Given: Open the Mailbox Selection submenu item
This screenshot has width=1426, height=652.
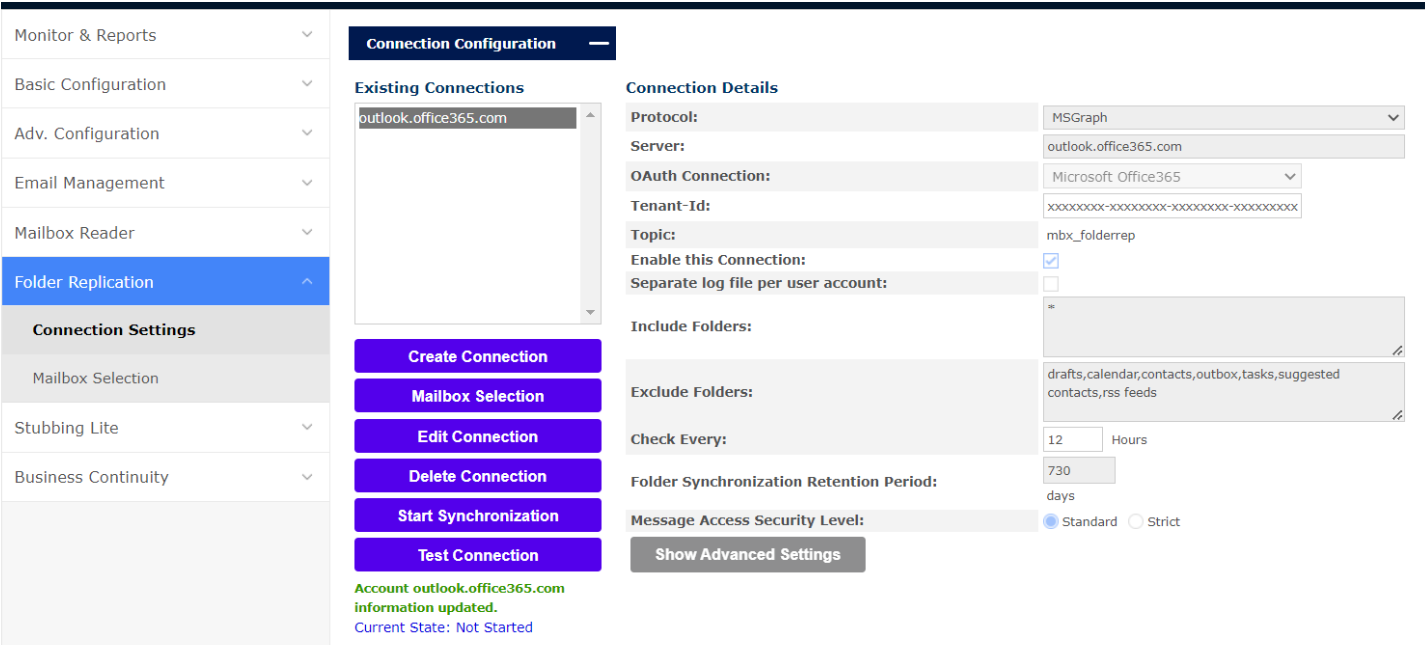Looking at the screenshot, I should [x=96, y=378].
